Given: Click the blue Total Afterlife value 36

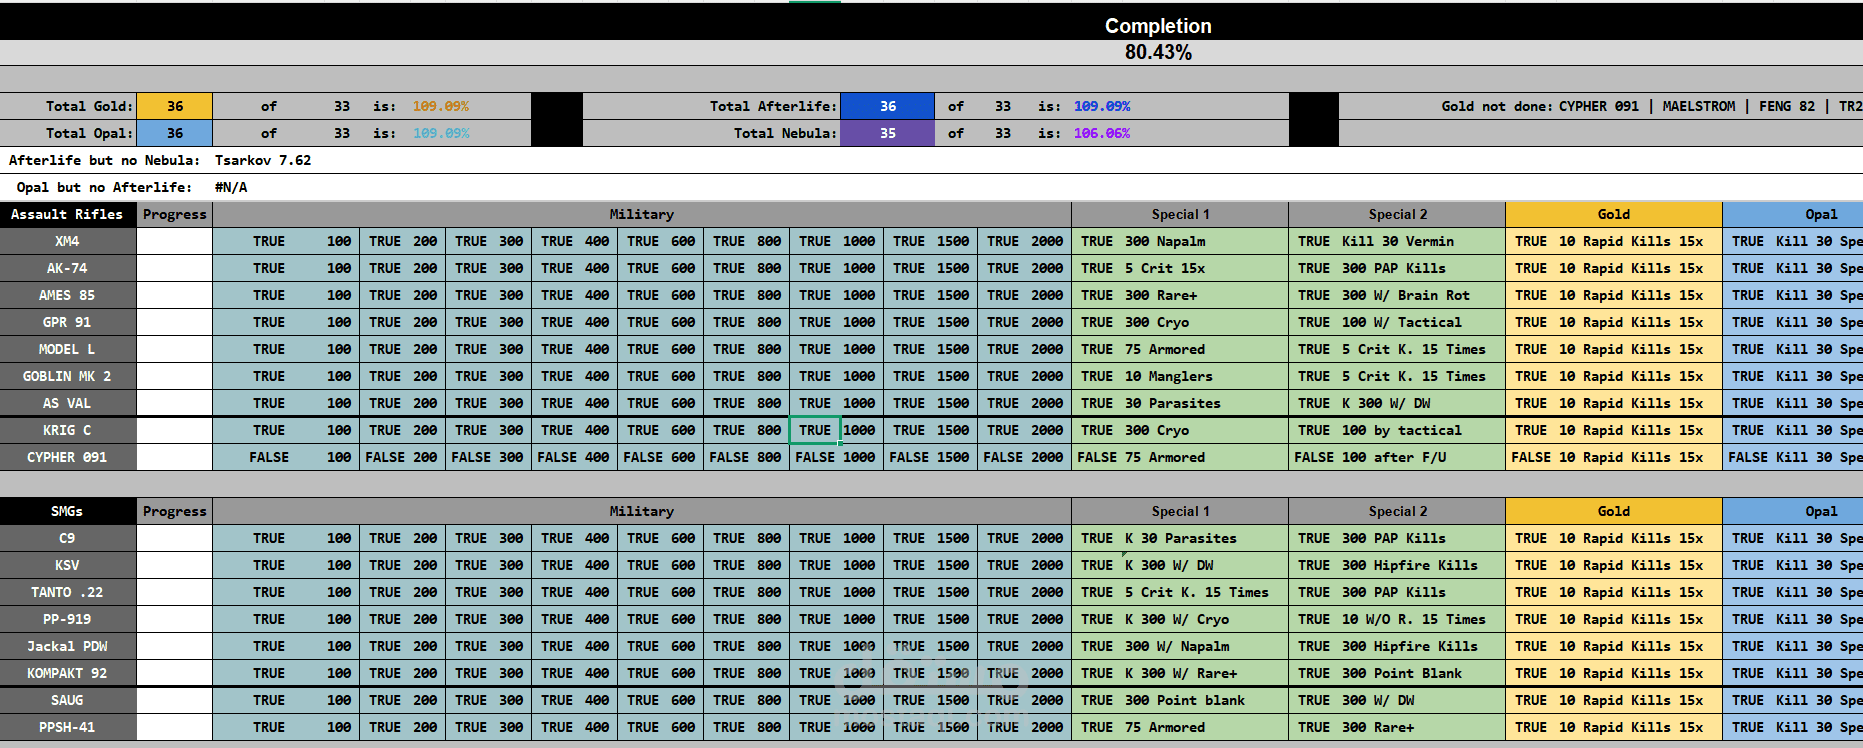Looking at the screenshot, I should (887, 106).
